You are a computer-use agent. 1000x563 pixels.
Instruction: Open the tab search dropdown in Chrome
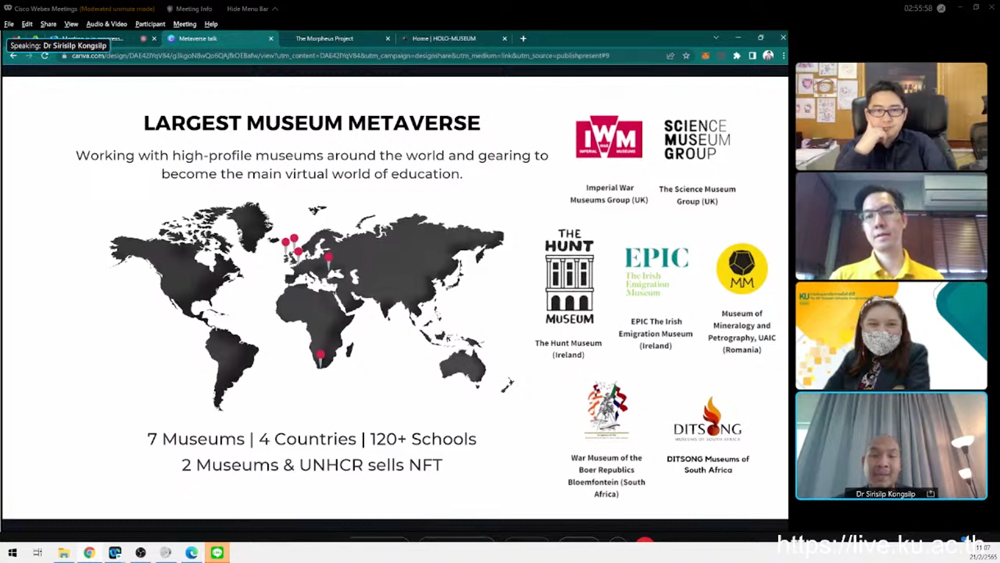point(716,38)
